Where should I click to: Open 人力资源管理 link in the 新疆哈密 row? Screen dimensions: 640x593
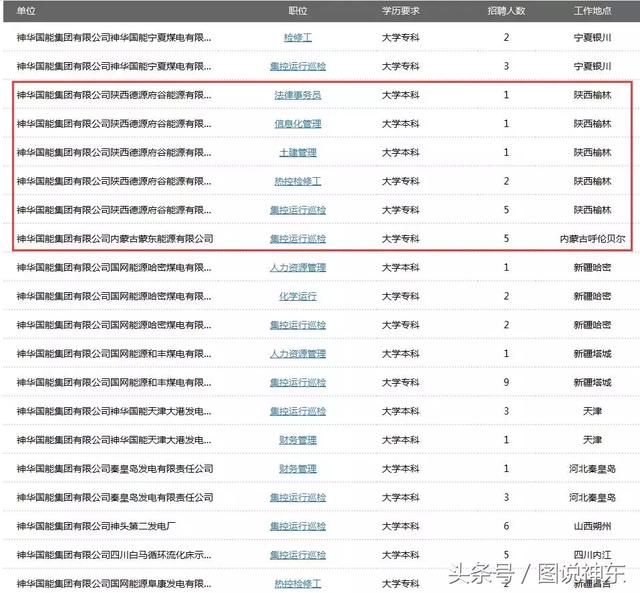click(x=298, y=268)
